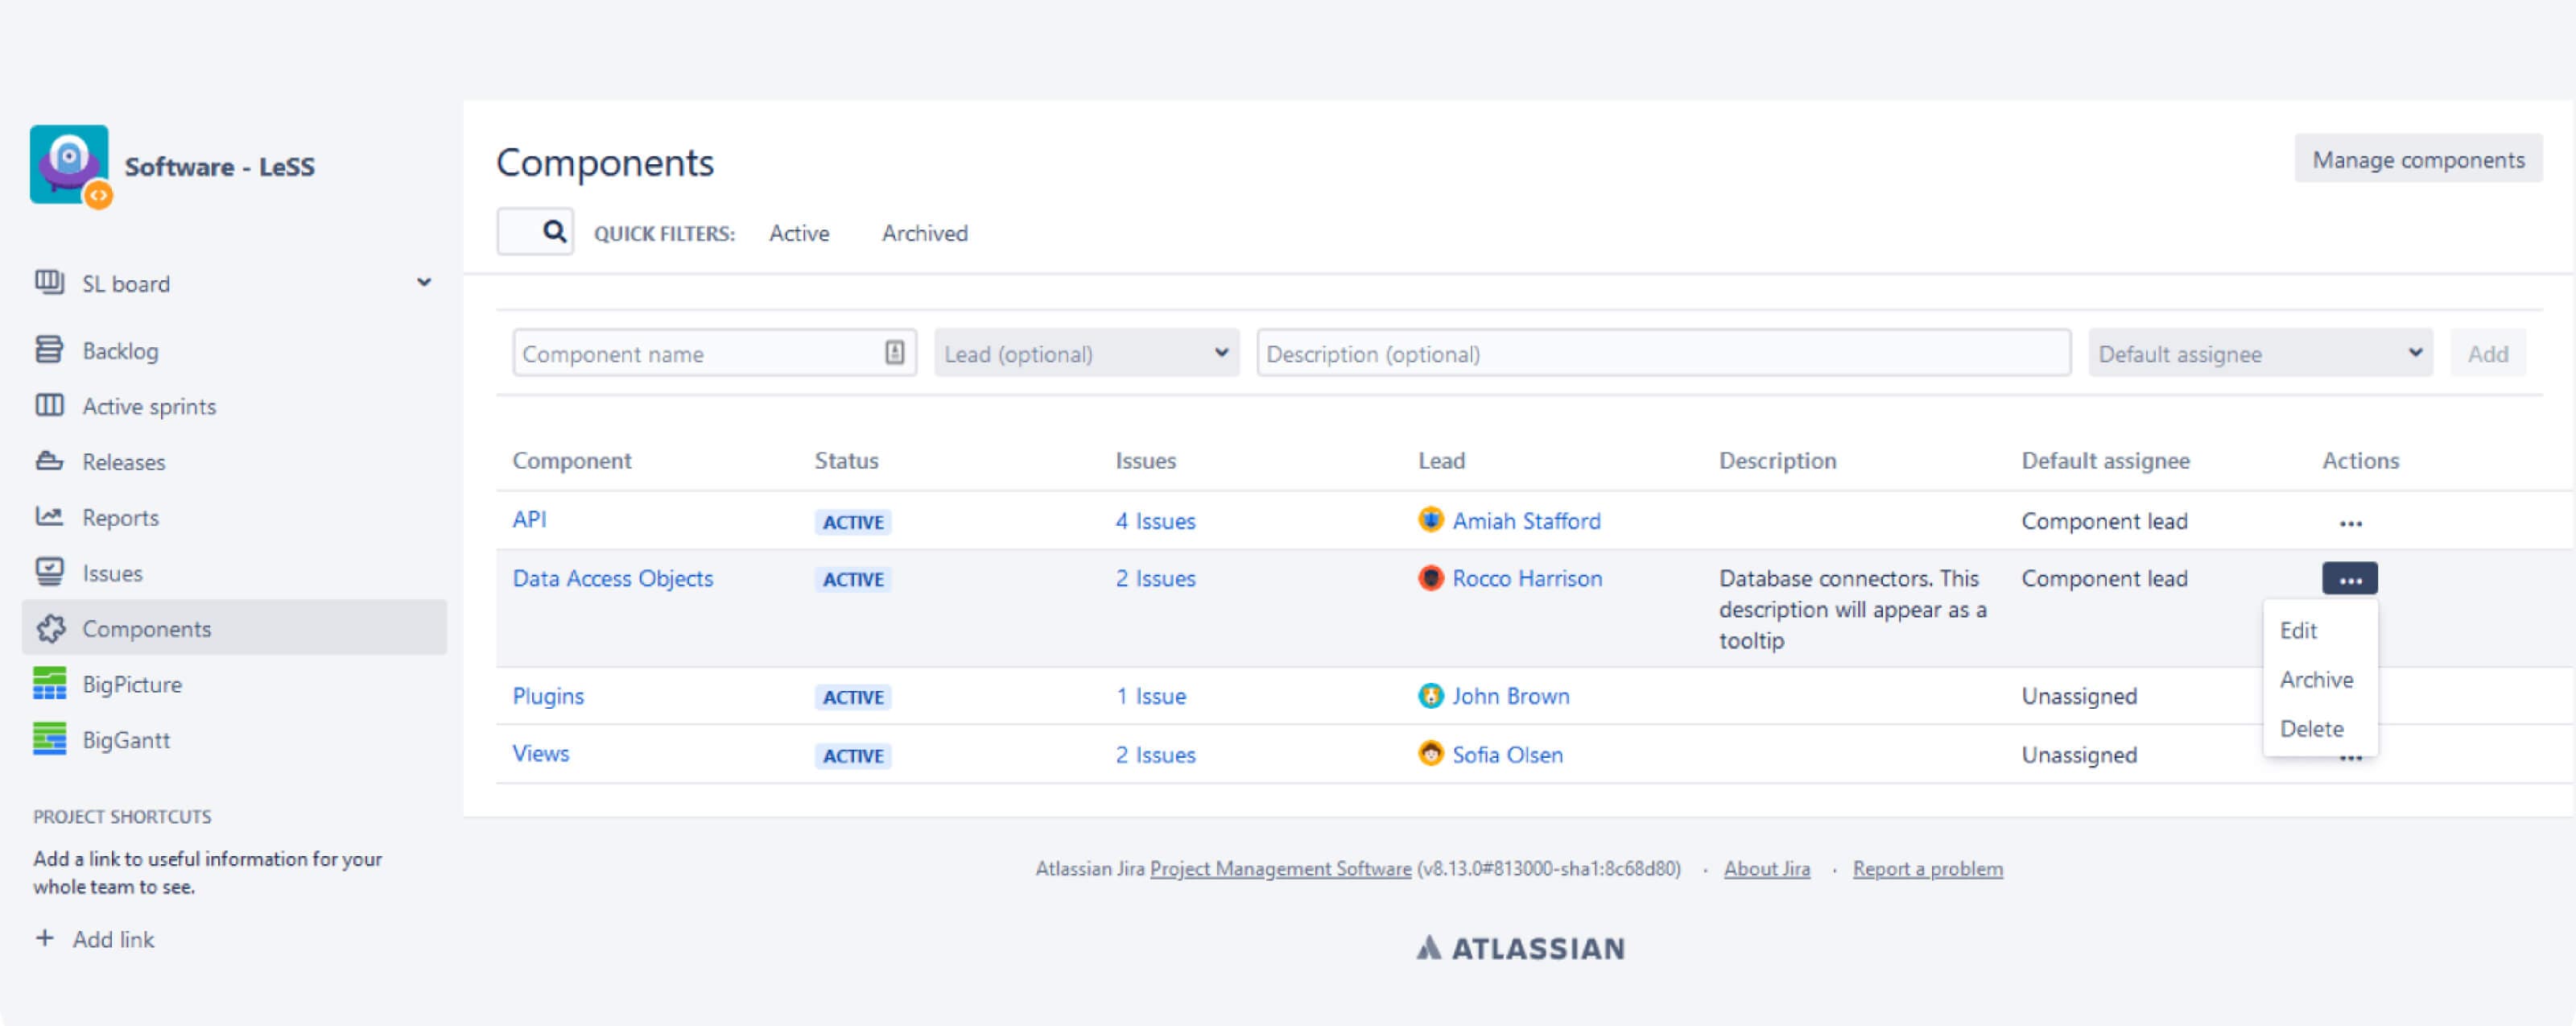Open the Data Access Objects component link
This screenshot has height=1026, width=2576.
(x=613, y=578)
